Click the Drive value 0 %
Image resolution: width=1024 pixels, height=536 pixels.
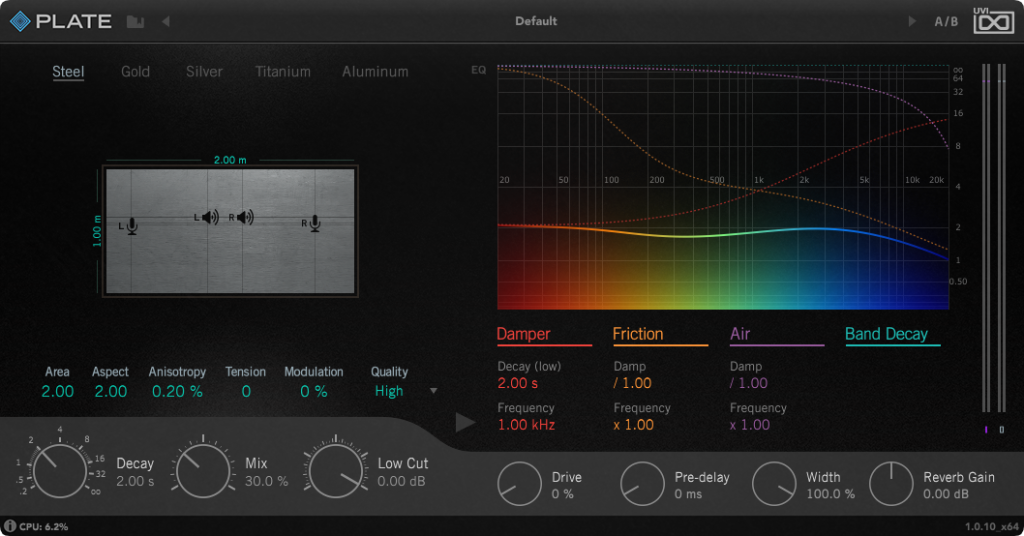tap(562, 494)
